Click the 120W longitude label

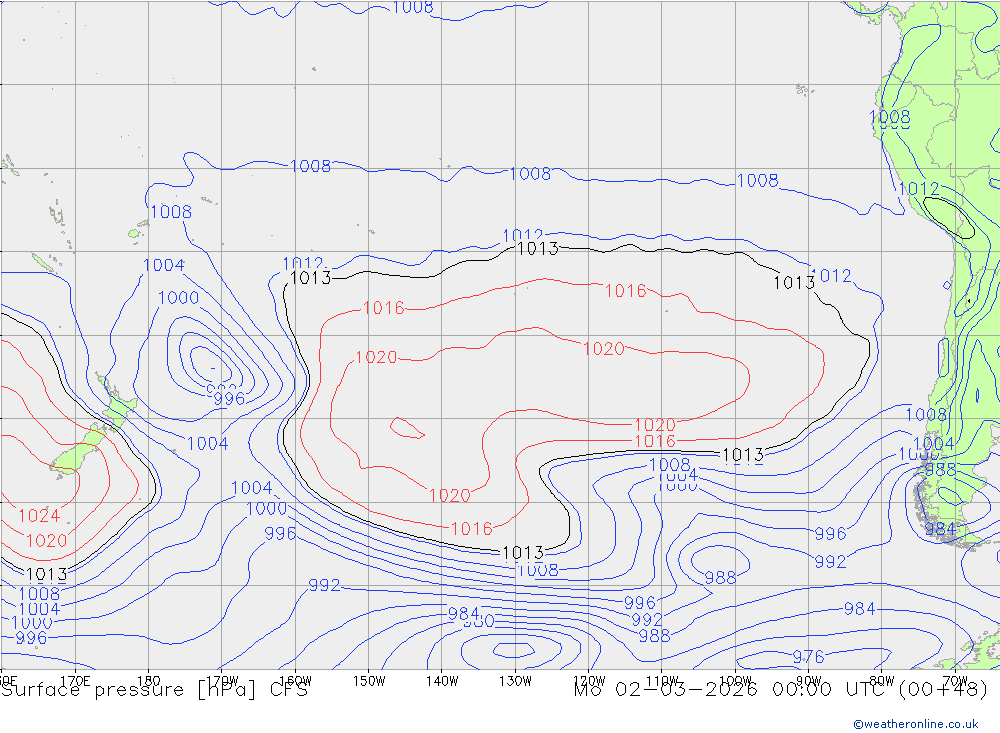(589, 681)
